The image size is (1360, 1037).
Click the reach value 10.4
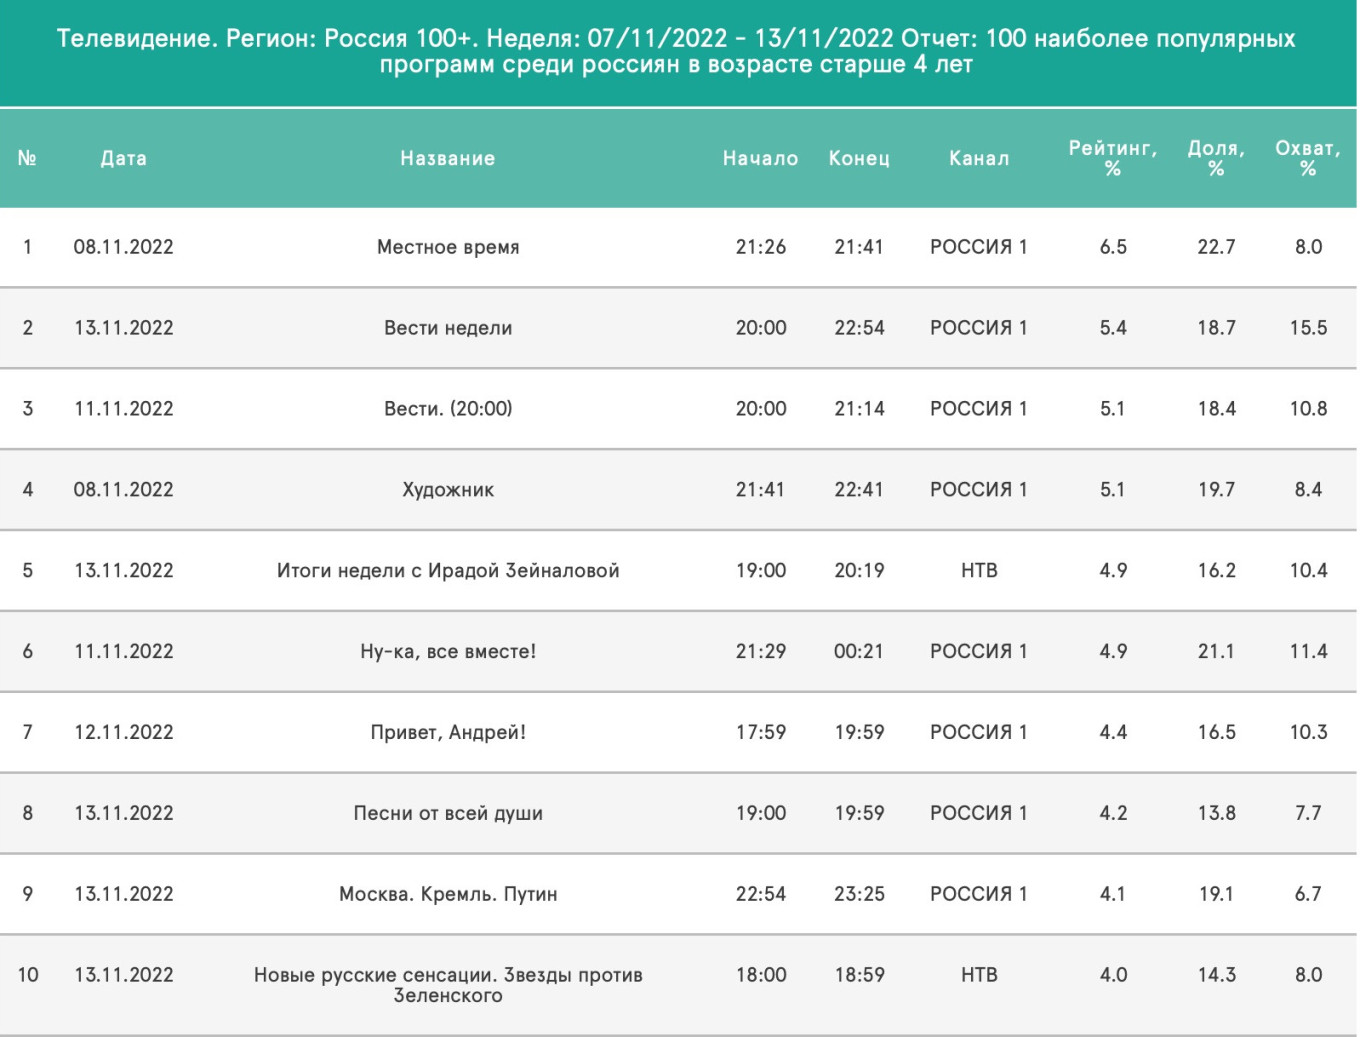[x=1308, y=571]
